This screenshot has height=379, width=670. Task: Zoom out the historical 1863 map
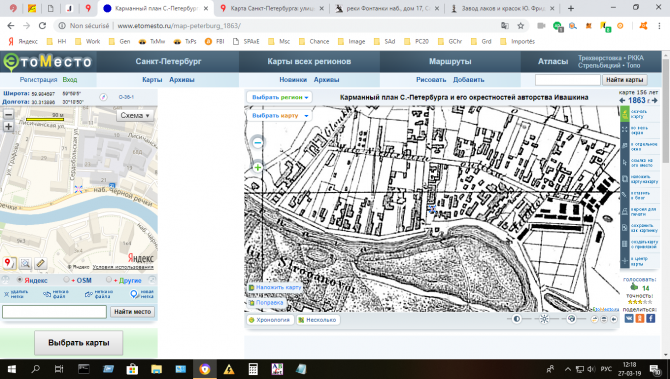tap(258, 143)
